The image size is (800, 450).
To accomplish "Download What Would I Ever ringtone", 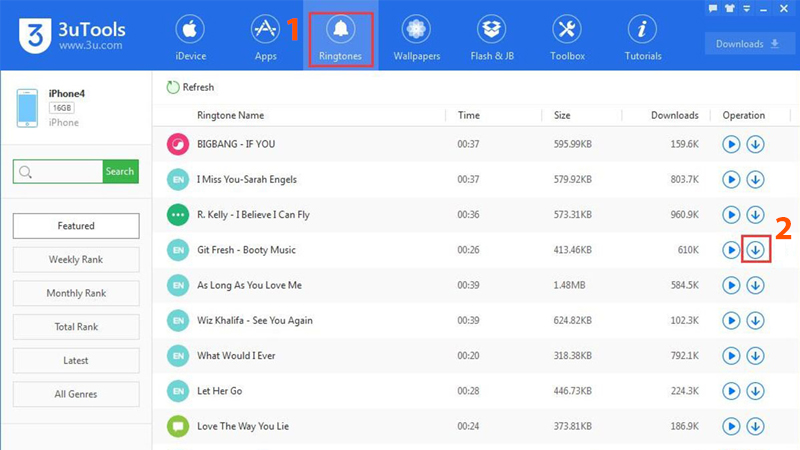I will (756, 356).
